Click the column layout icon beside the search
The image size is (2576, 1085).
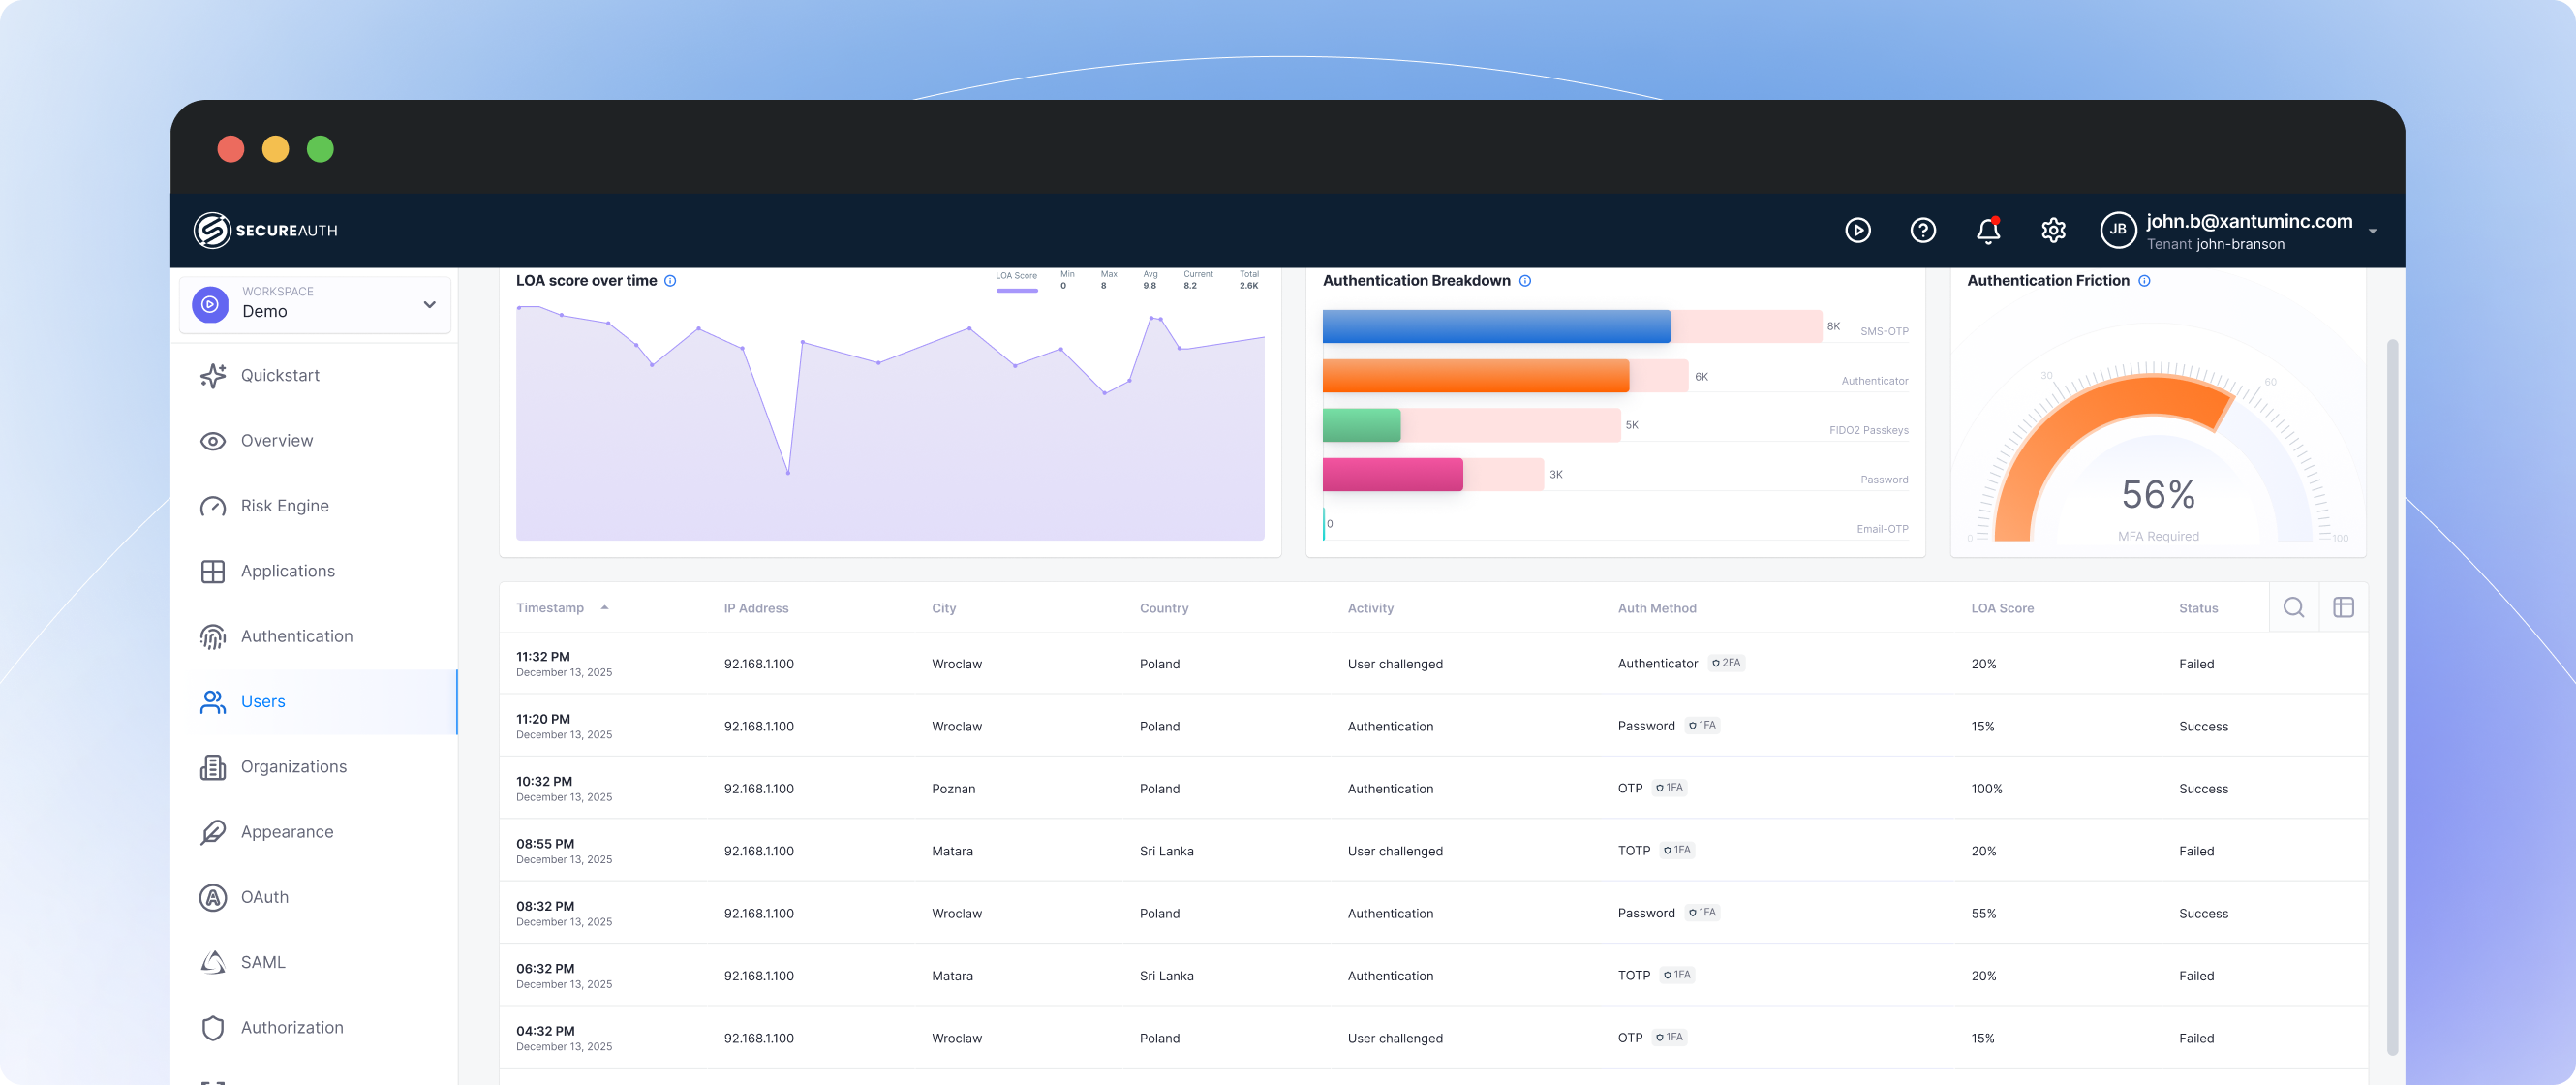(2344, 607)
